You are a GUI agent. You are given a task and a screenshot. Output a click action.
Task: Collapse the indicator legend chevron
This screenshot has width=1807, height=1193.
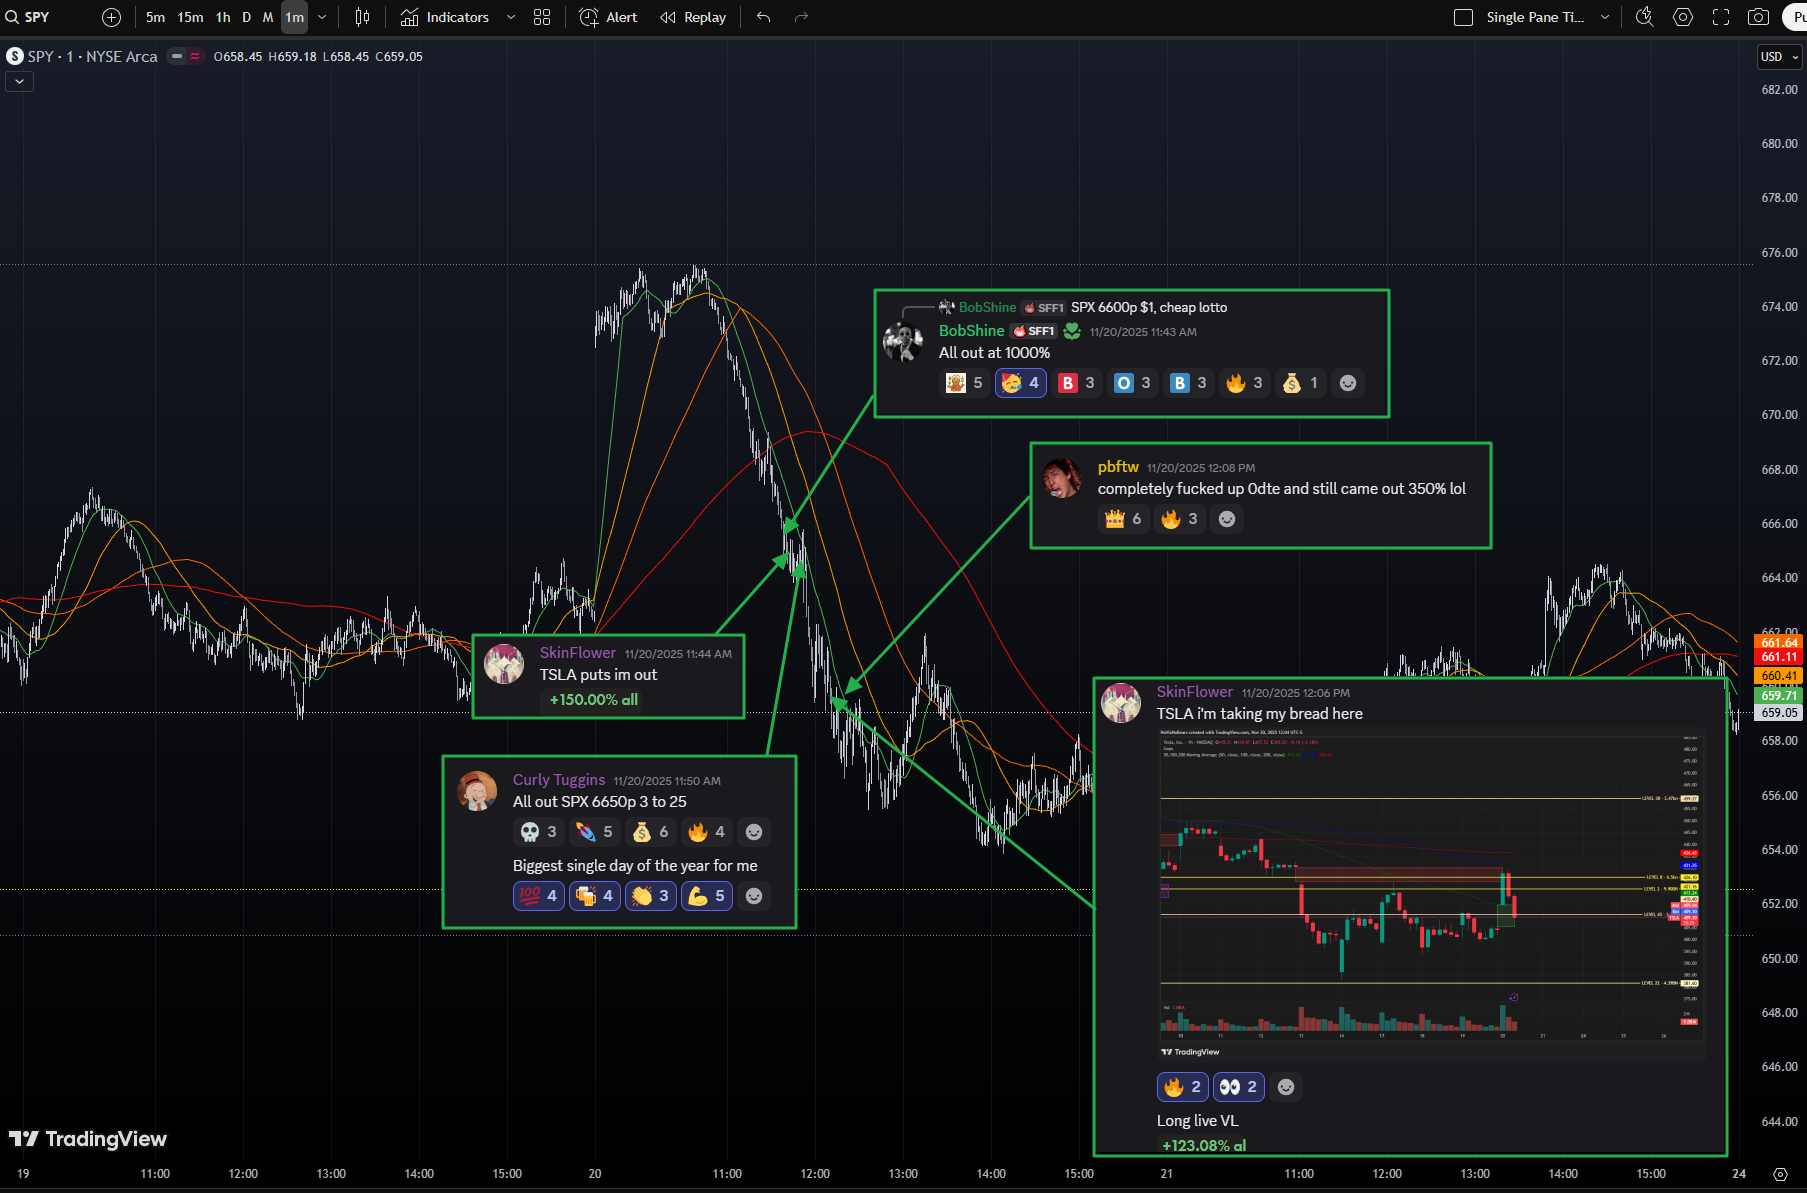click(x=19, y=82)
